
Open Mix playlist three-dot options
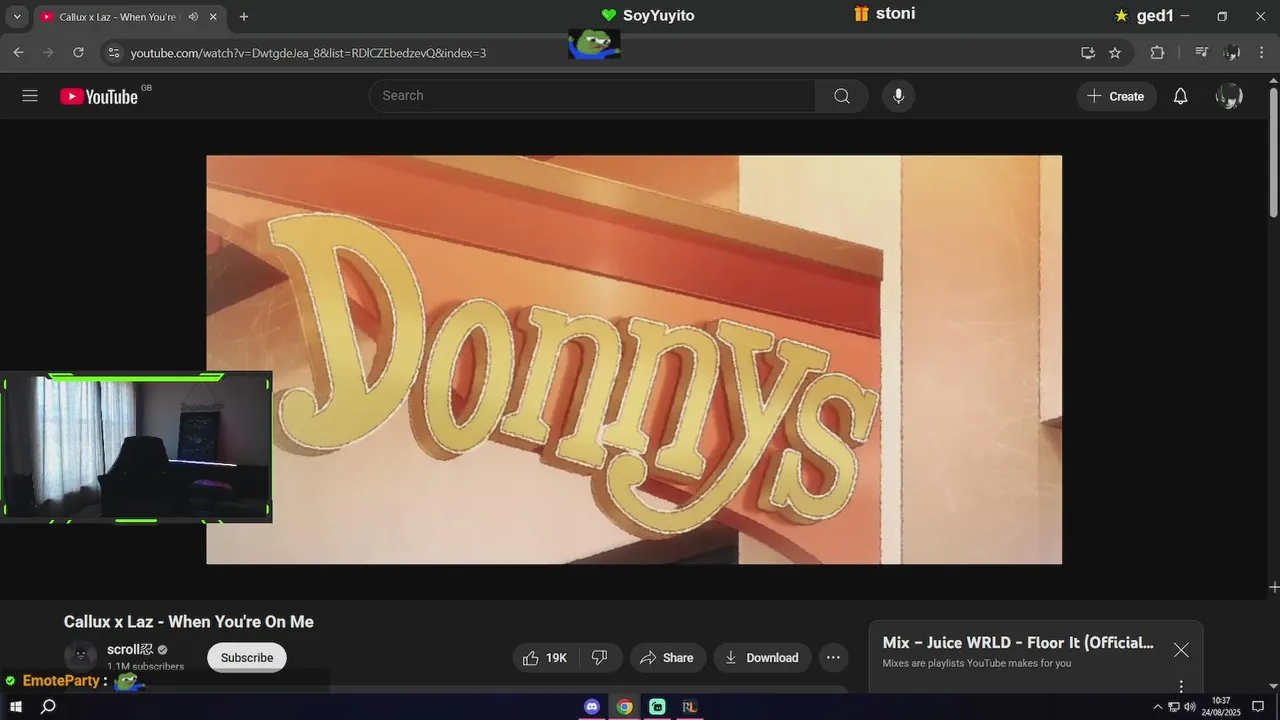1181,686
